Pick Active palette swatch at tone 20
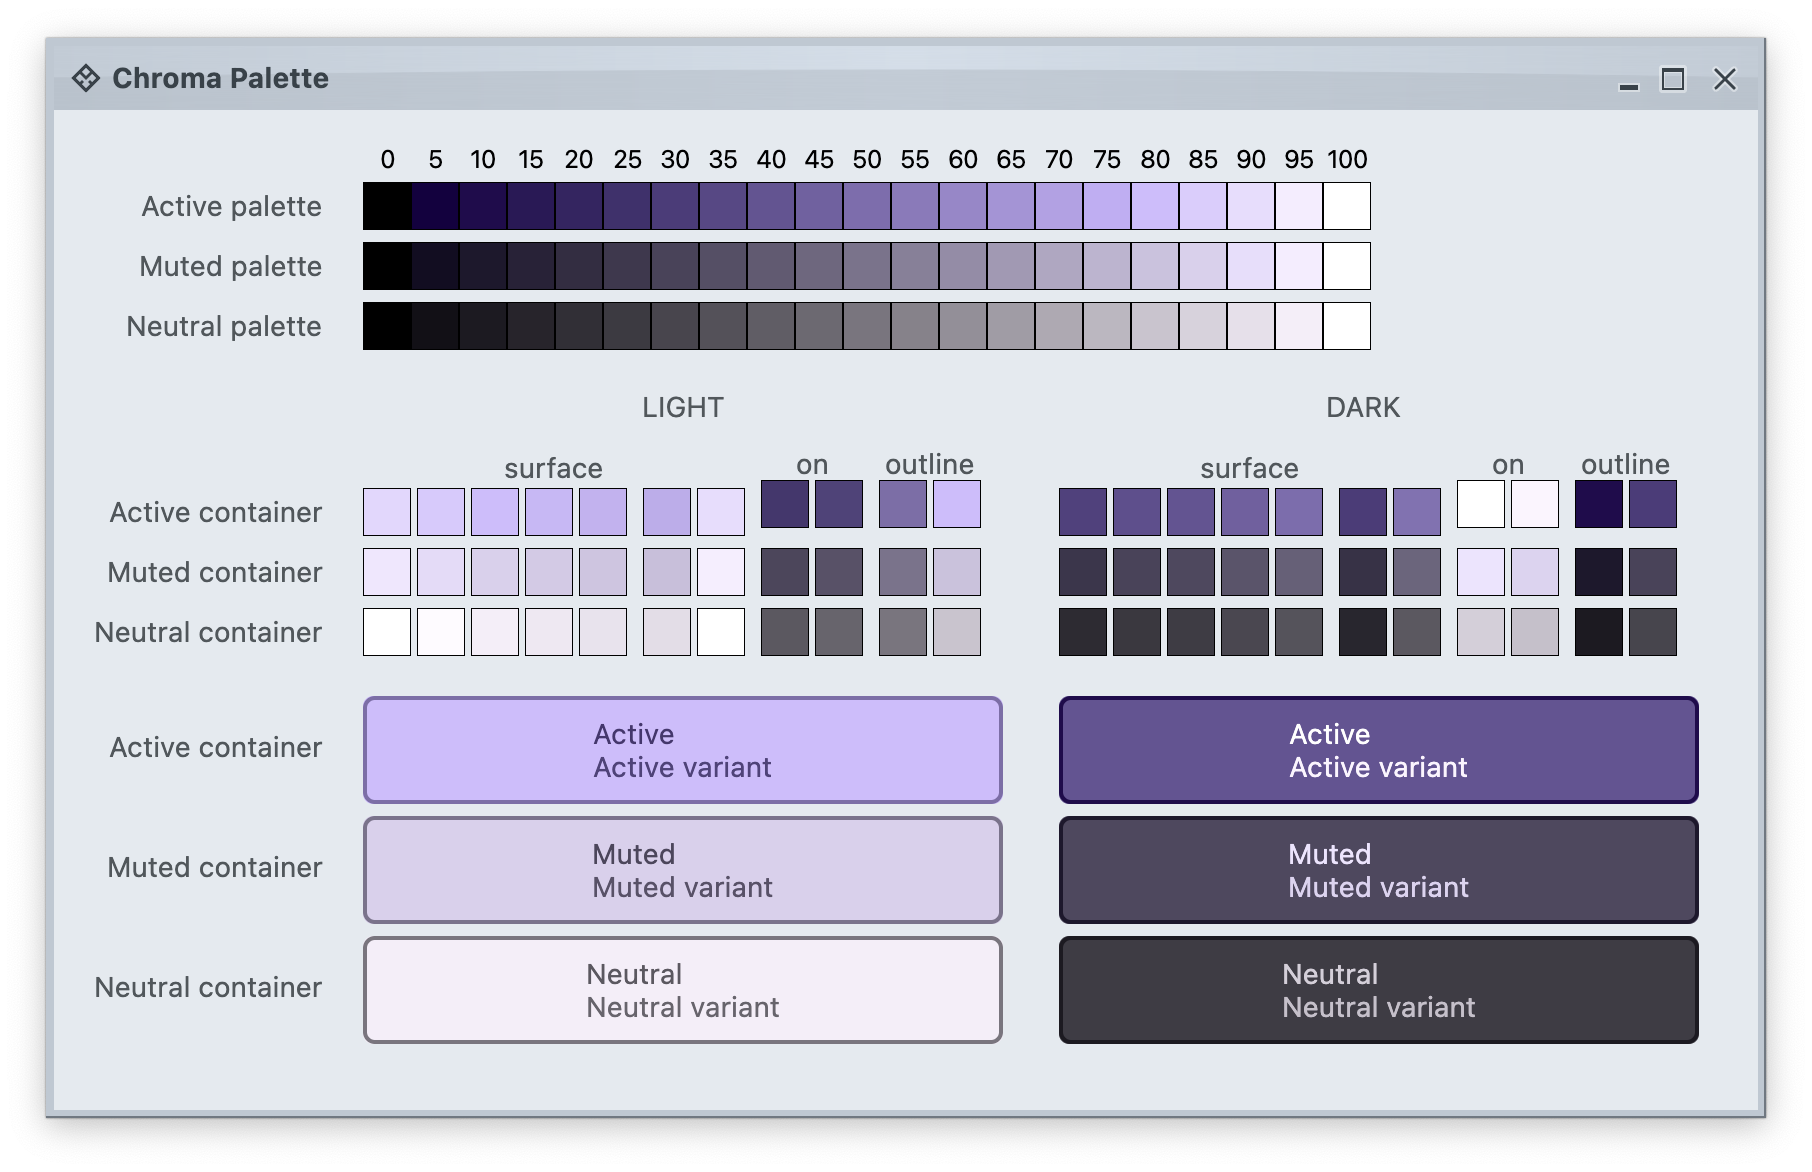The width and height of the screenshot is (1812, 1172). [579, 206]
